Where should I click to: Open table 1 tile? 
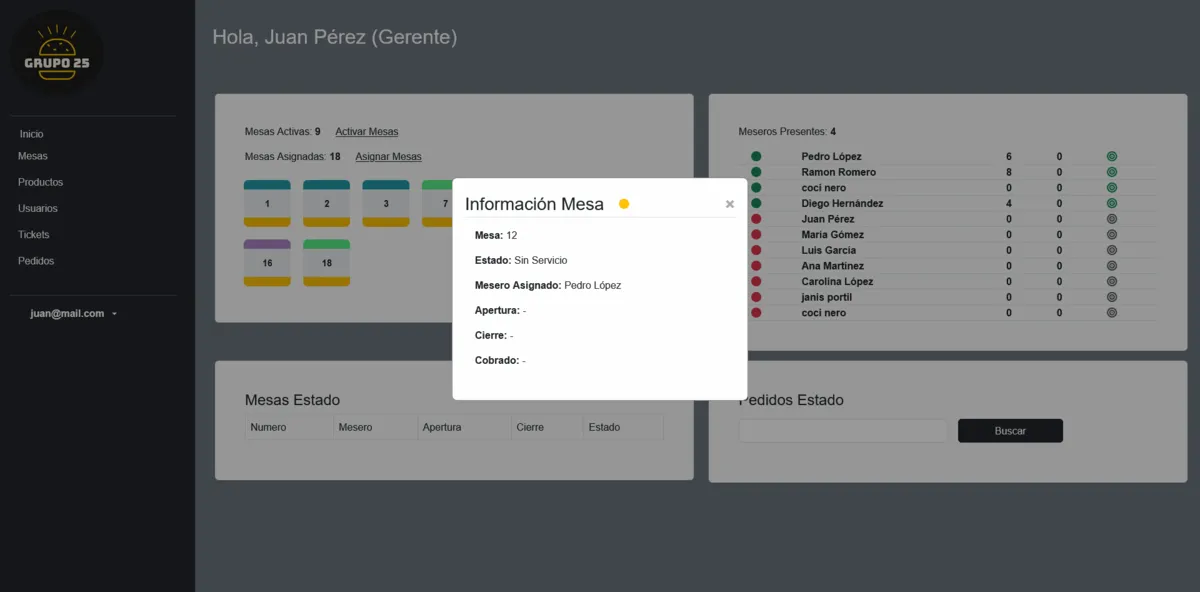pyautogui.click(x=267, y=203)
